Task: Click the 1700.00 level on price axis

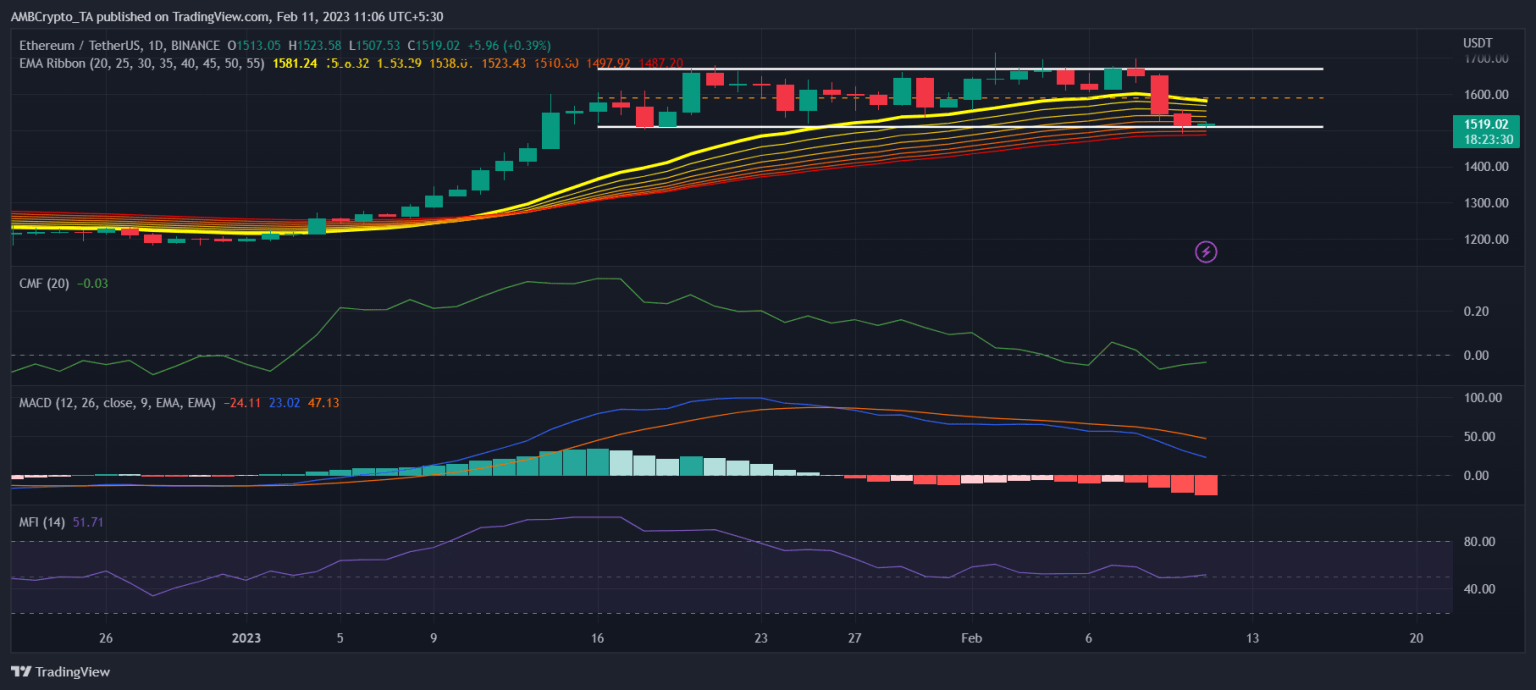Action: [x=1484, y=59]
